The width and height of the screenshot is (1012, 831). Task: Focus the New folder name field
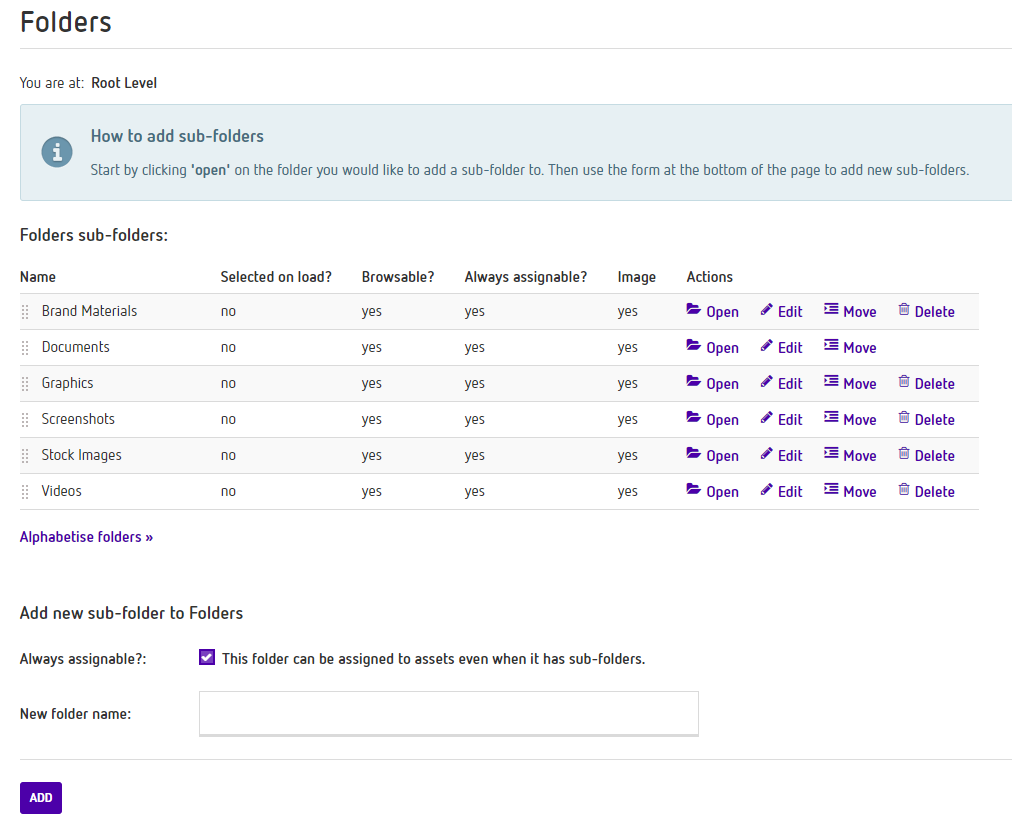[449, 714]
